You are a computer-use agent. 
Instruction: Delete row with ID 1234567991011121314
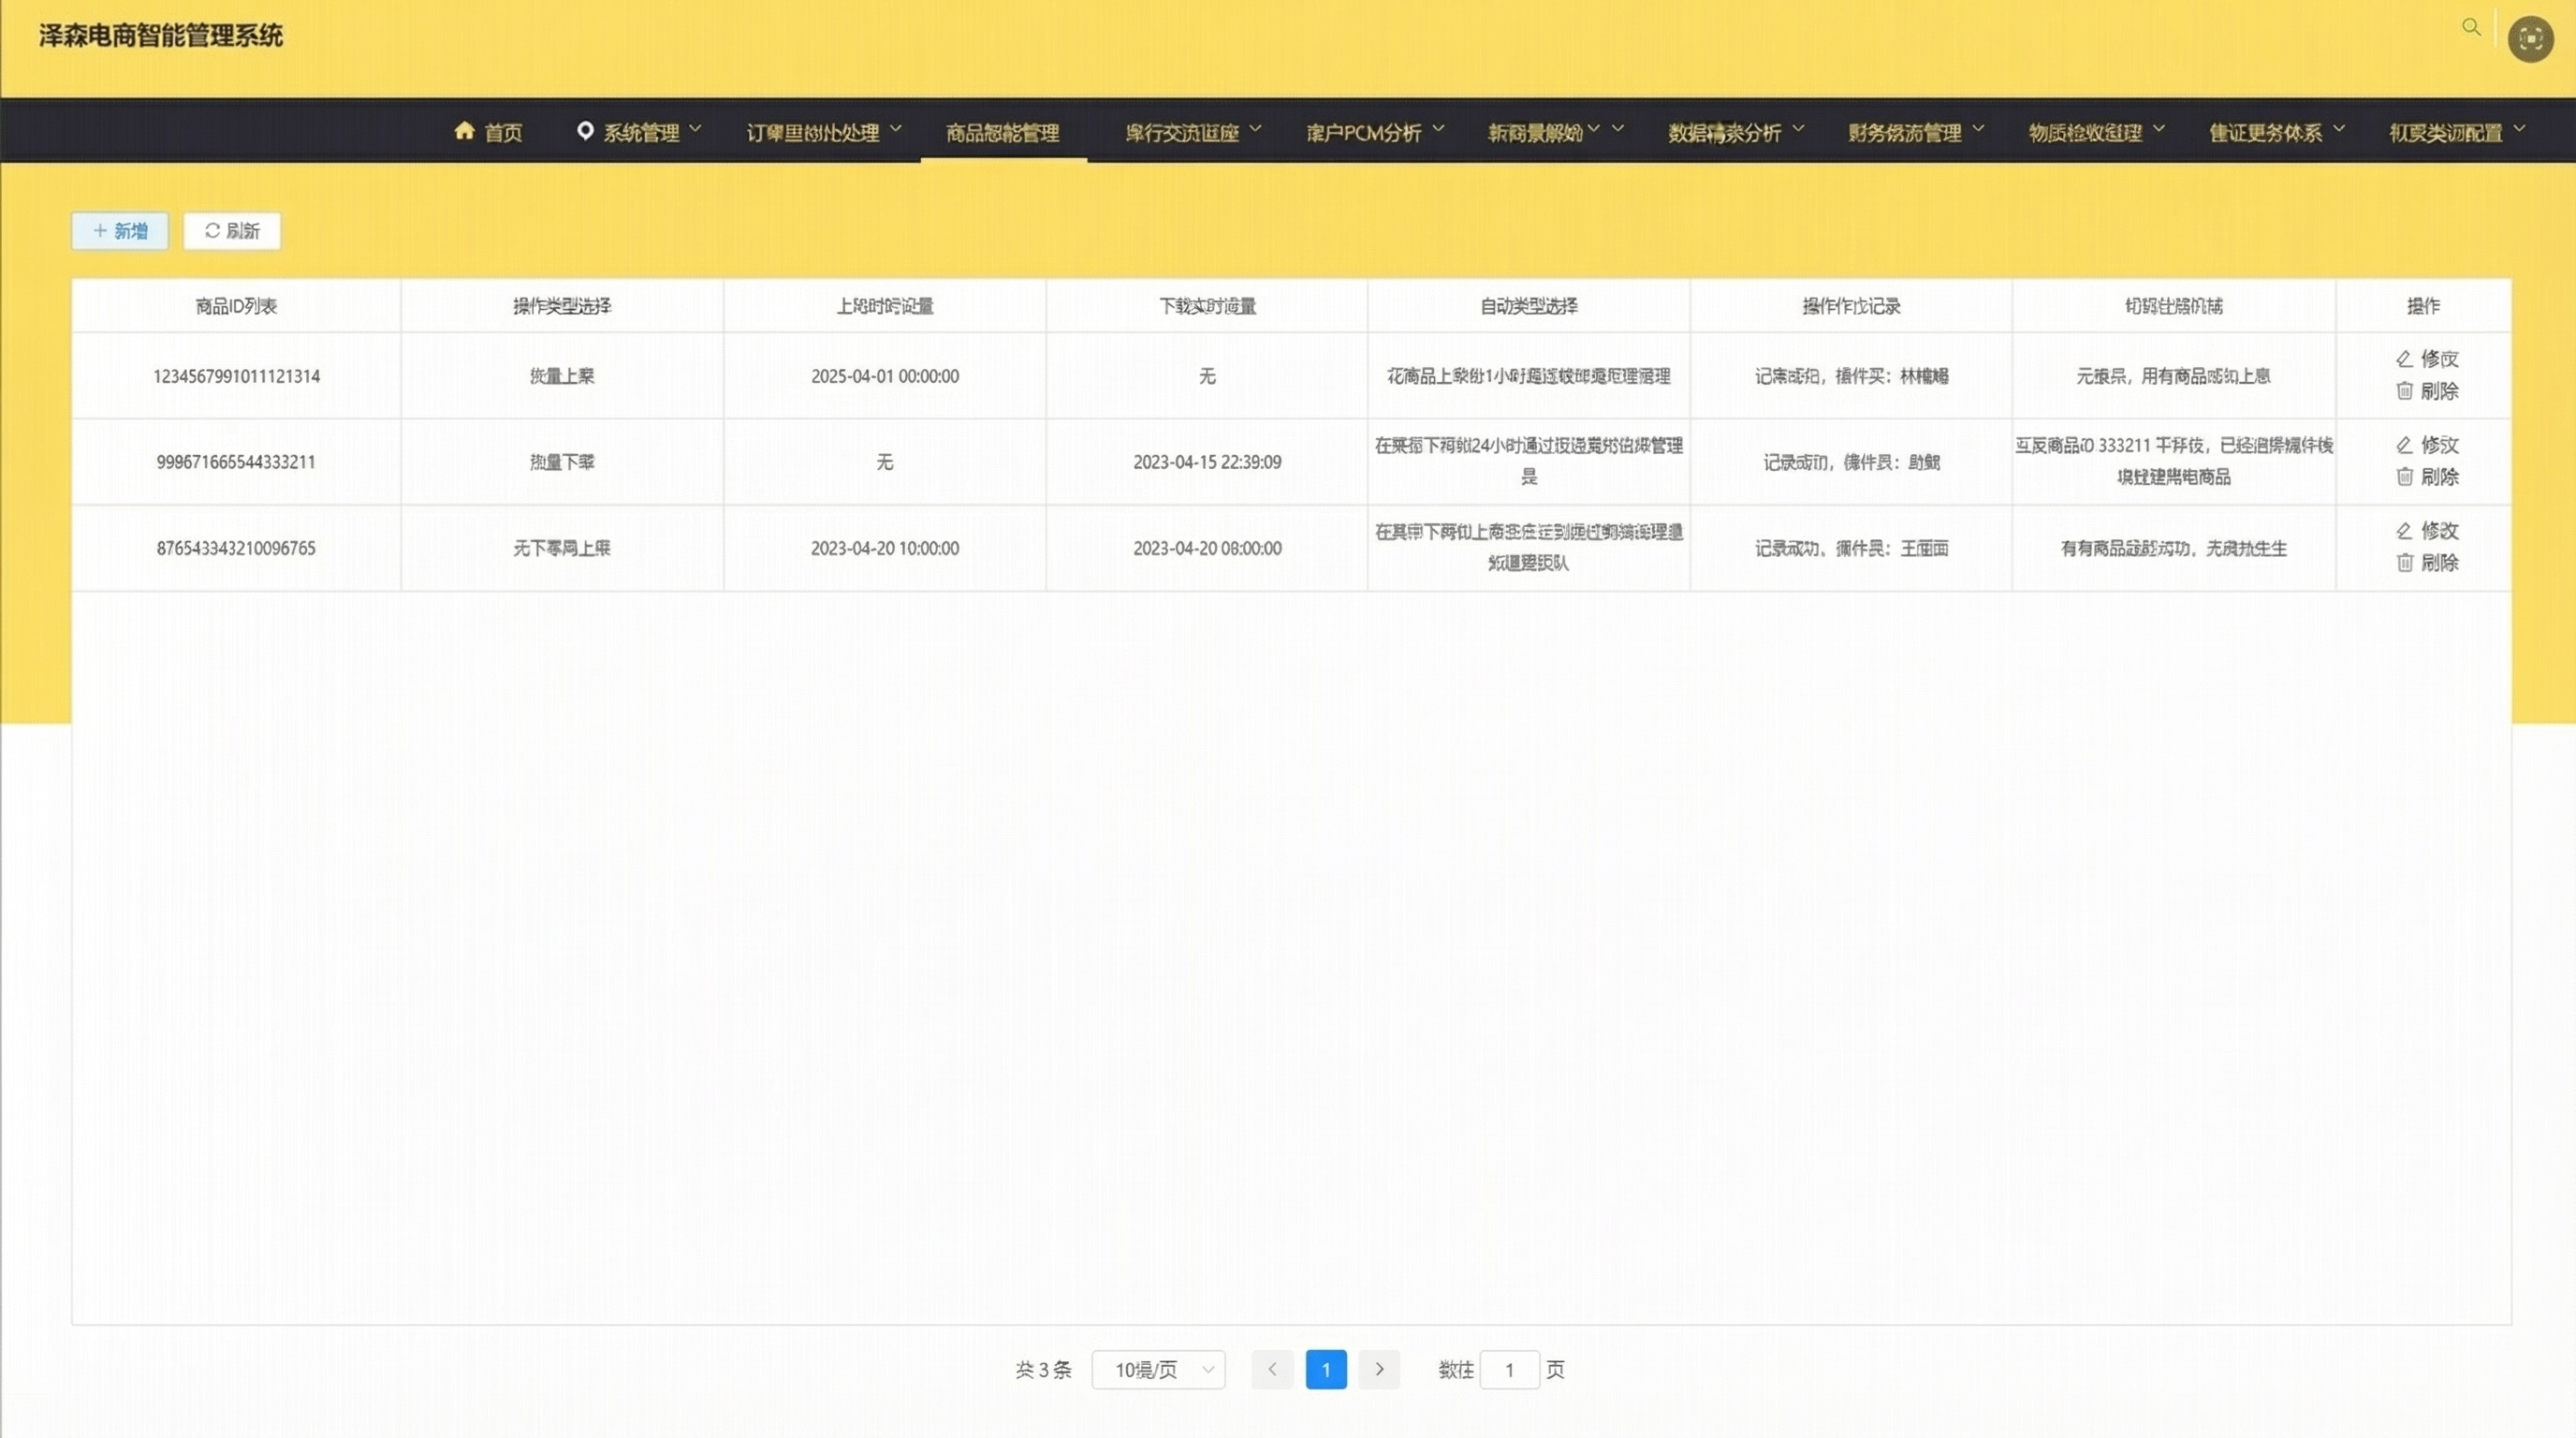(x=2427, y=391)
